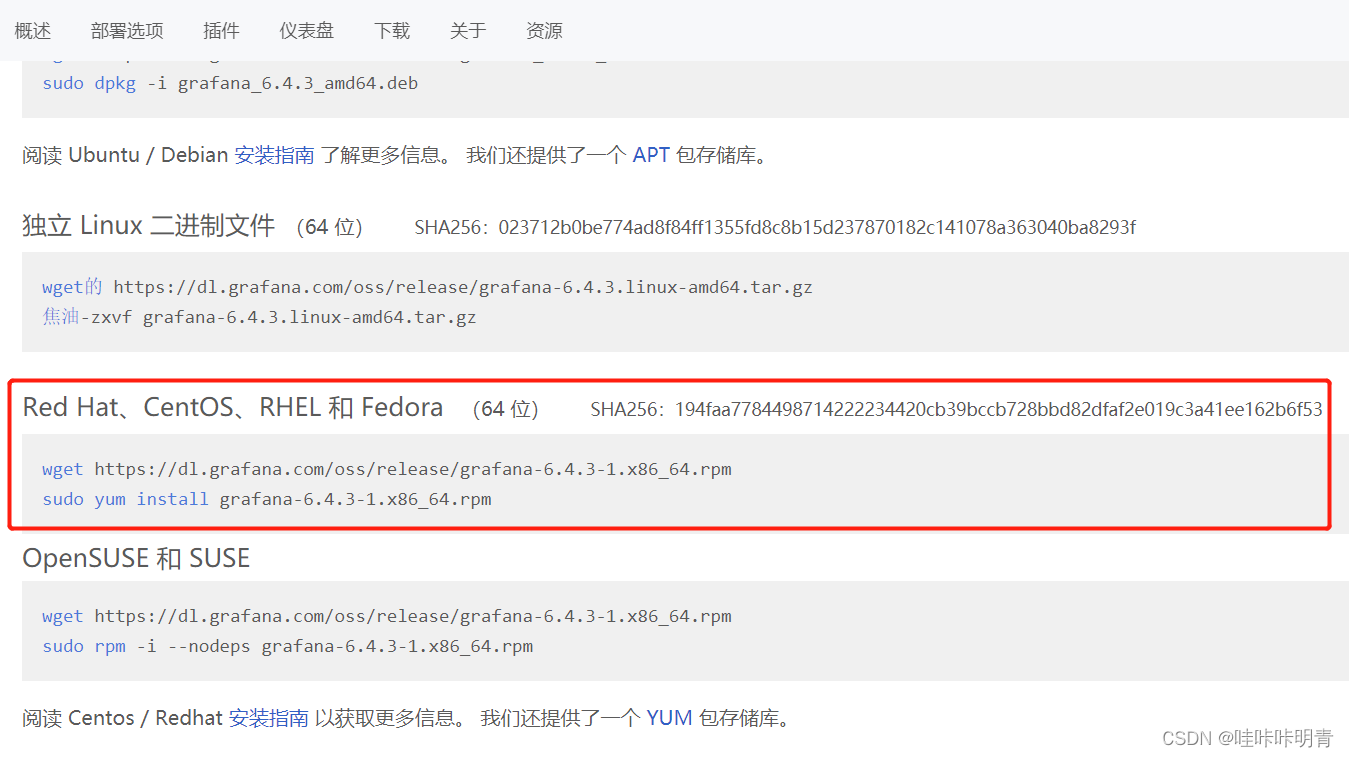Click the wget linux-amd64.tar.gz command line
The width and height of the screenshot is (1349, 757).
(427, 287)
